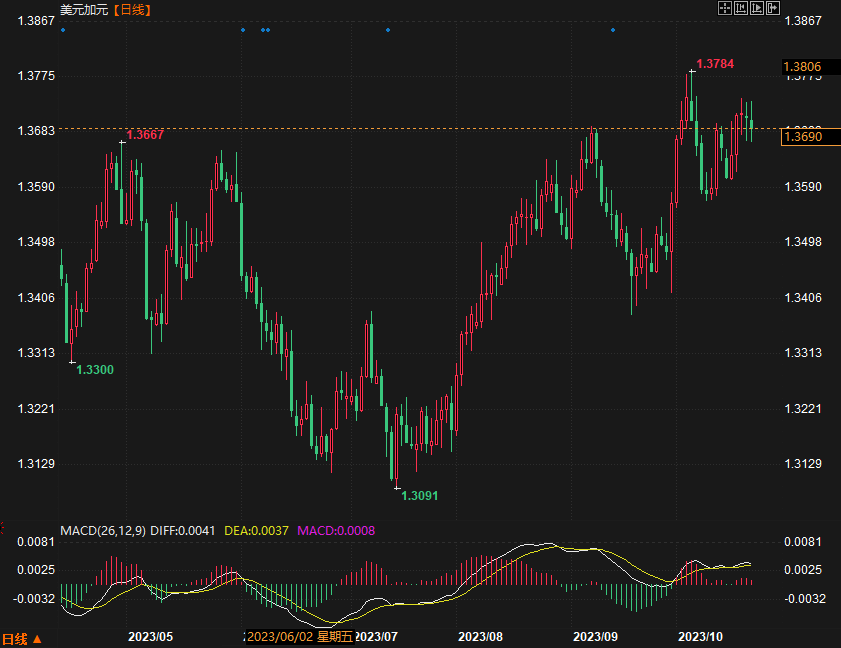The height and width of the screenshot is (648, 841).
Task: Click the lone blue event dot near June
Action: tap(243, 30)
